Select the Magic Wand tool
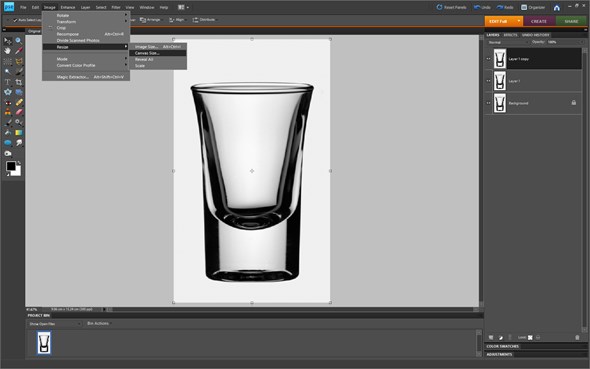Image resolution: width=590 pixels, height=369 pixels. [x=8, y=71]
